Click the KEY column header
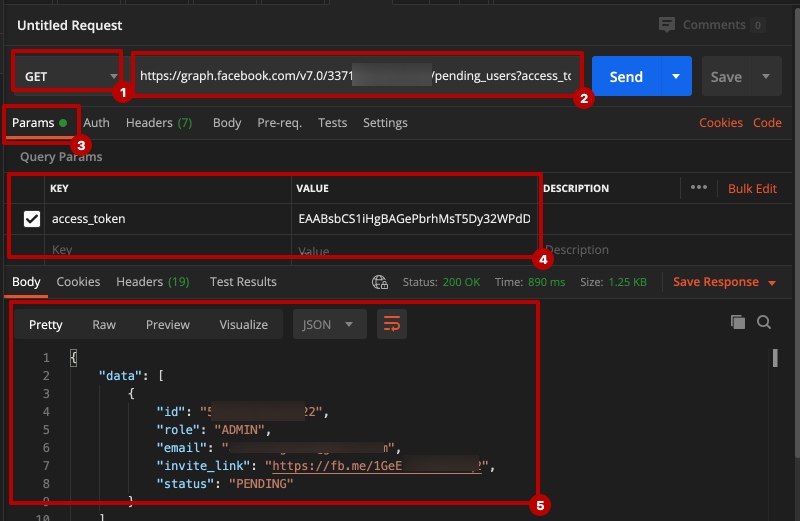800x521 pixels. [59, 188]
